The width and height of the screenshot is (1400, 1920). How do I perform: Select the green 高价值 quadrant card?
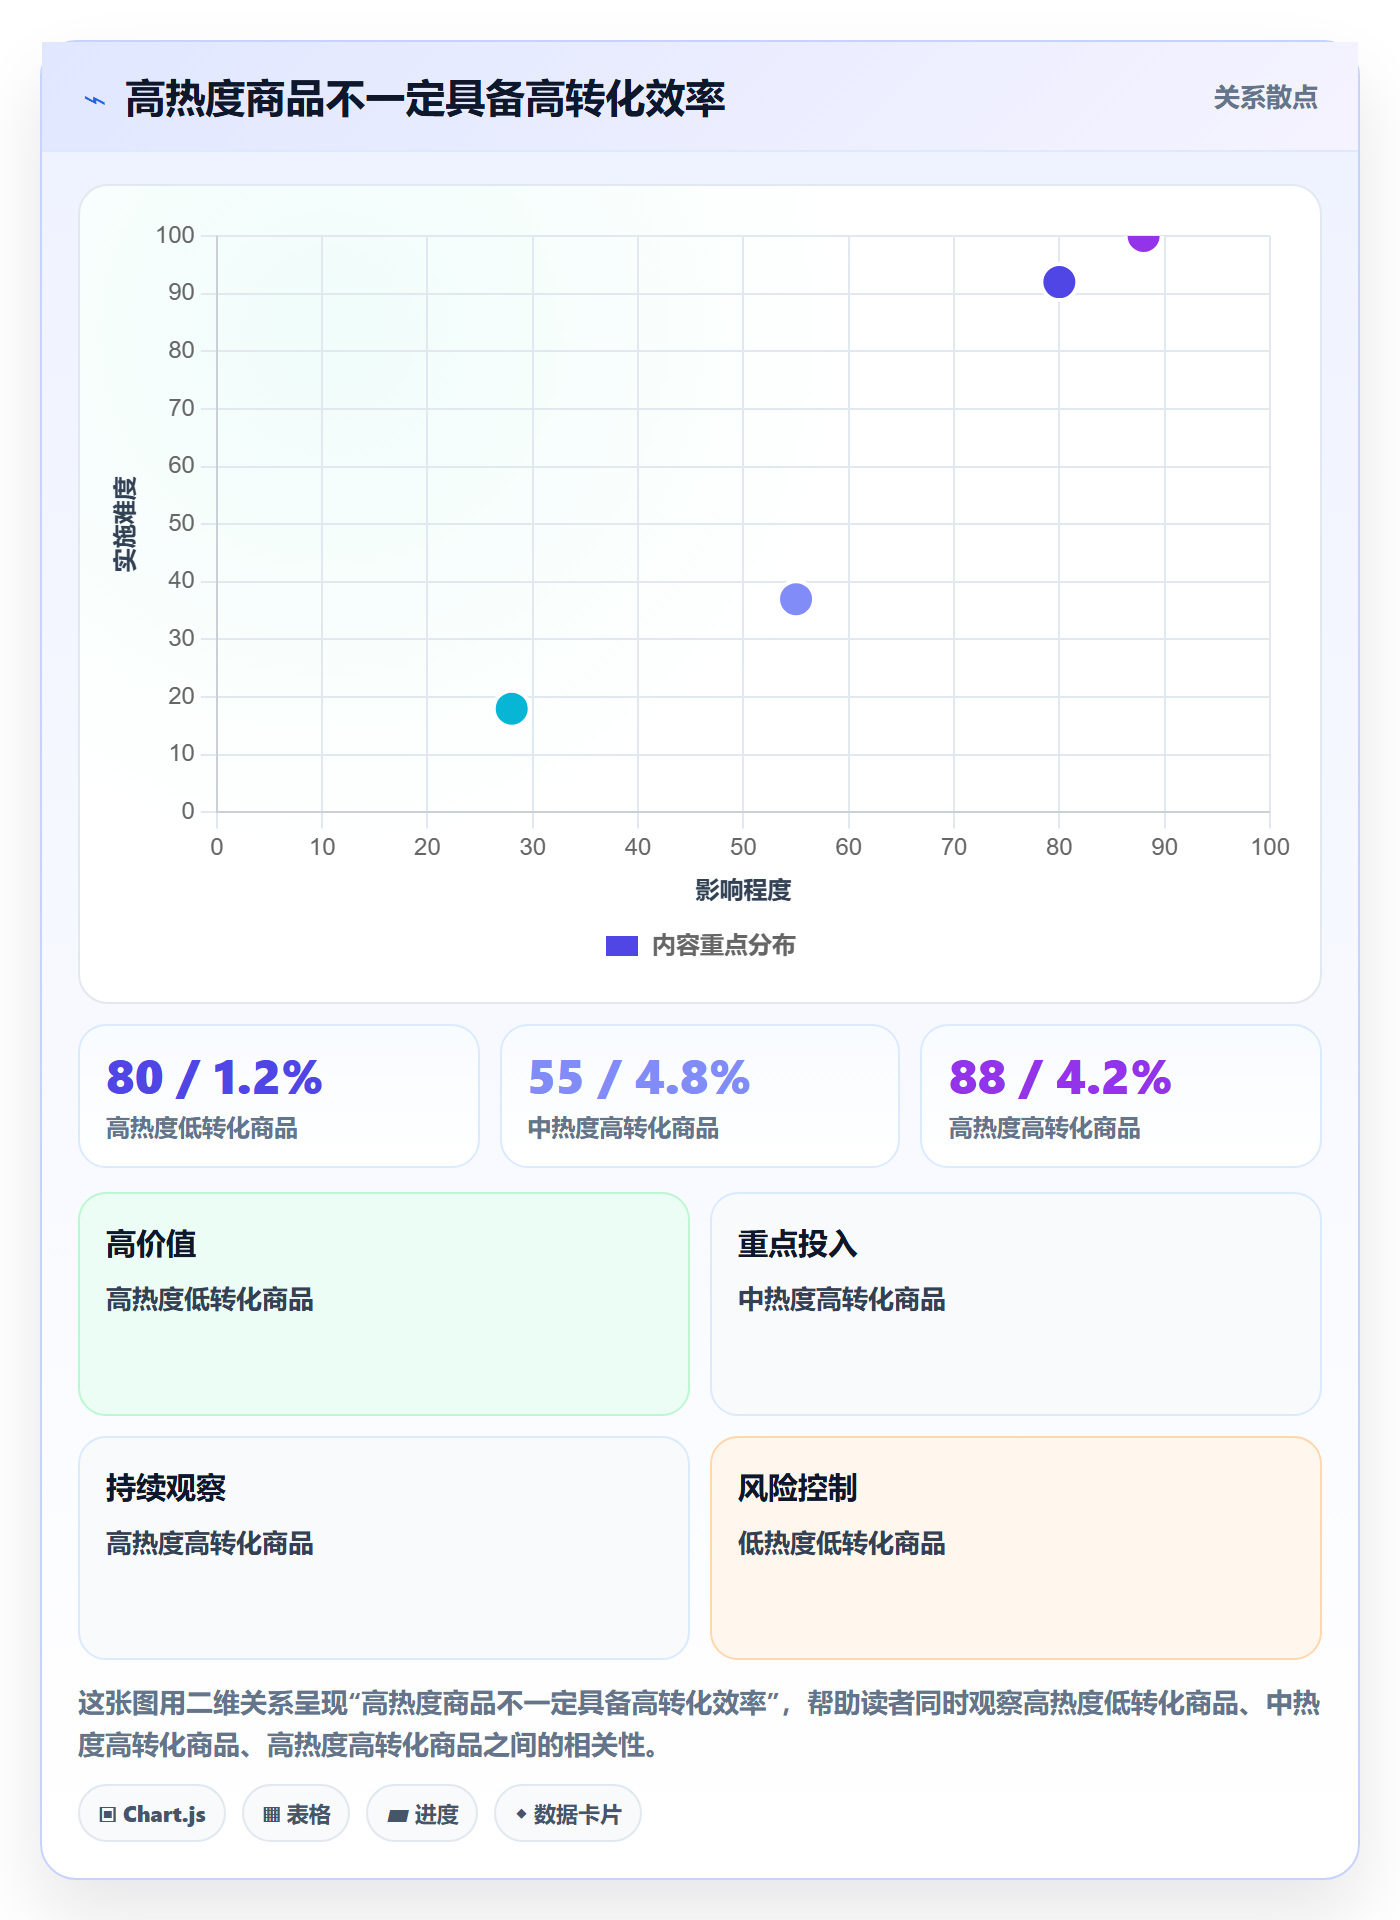point(384,1304)
